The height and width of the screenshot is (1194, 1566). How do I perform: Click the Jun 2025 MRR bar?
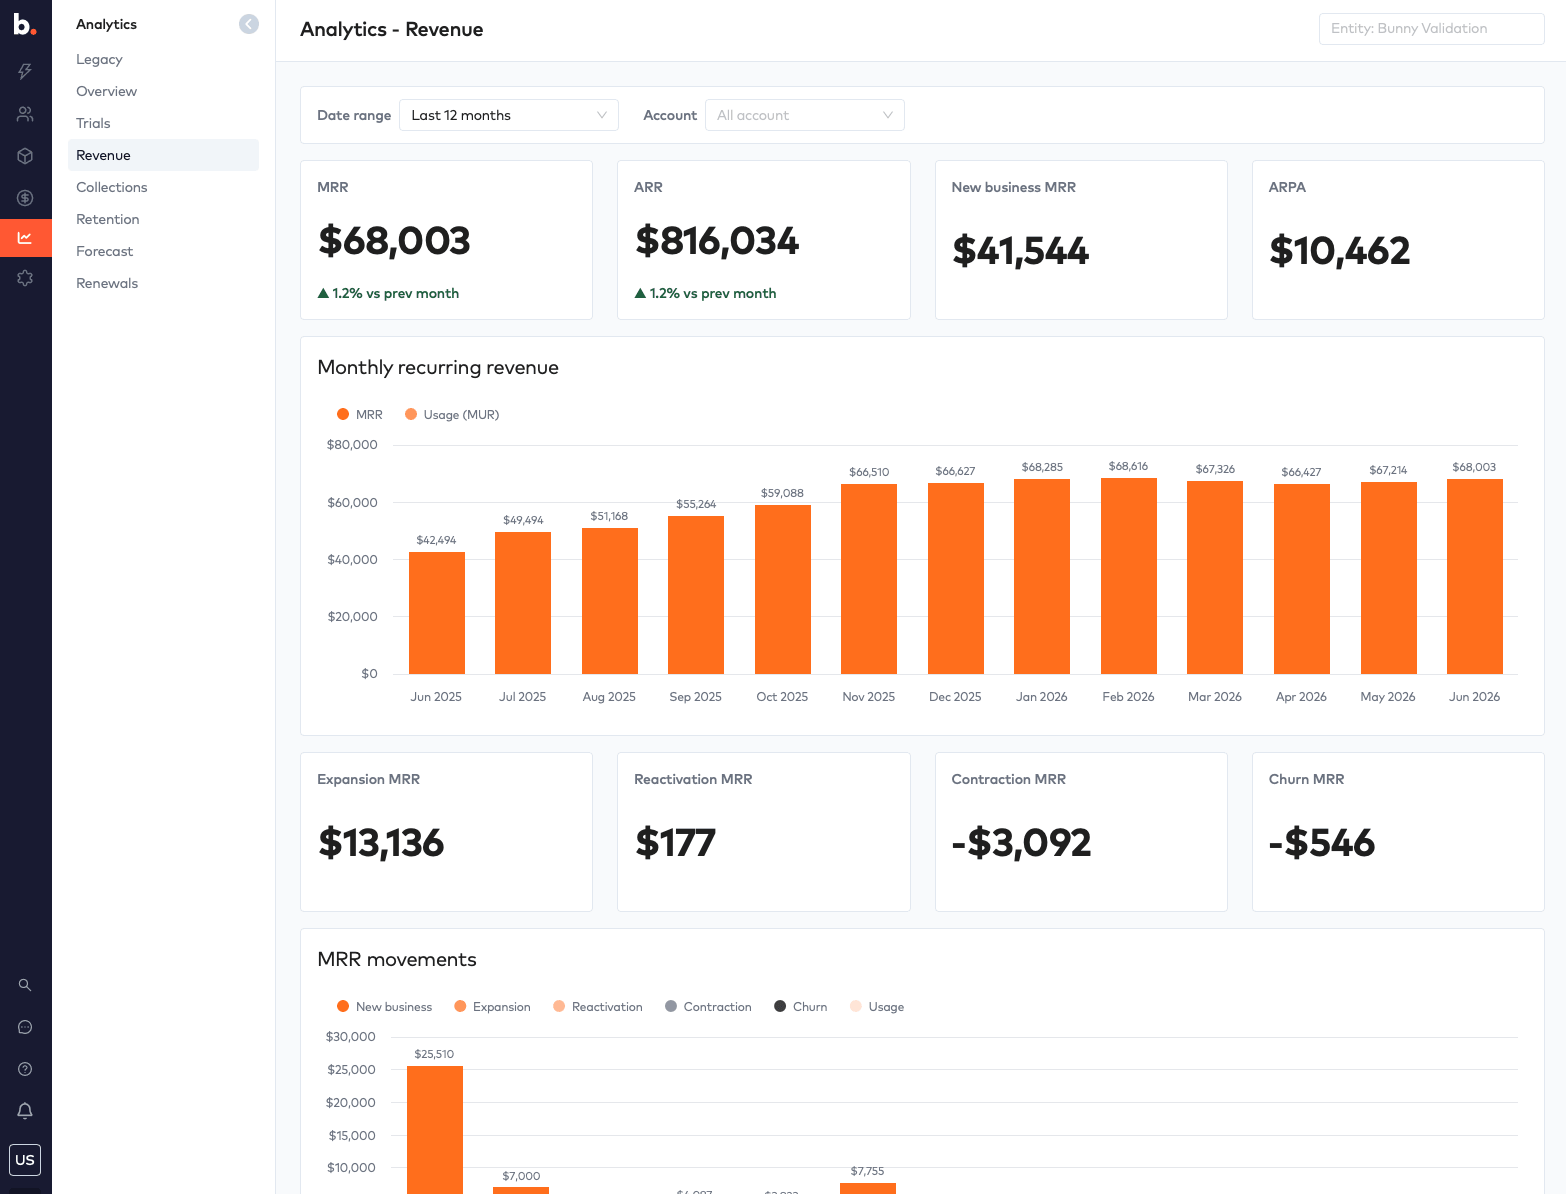point(437,613)
